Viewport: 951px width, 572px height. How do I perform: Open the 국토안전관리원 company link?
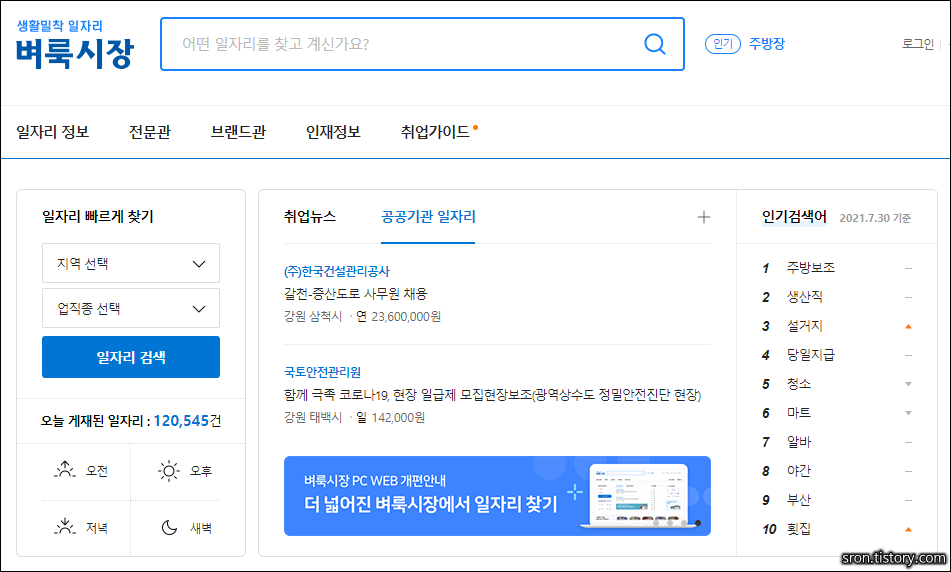coord(322,372)
